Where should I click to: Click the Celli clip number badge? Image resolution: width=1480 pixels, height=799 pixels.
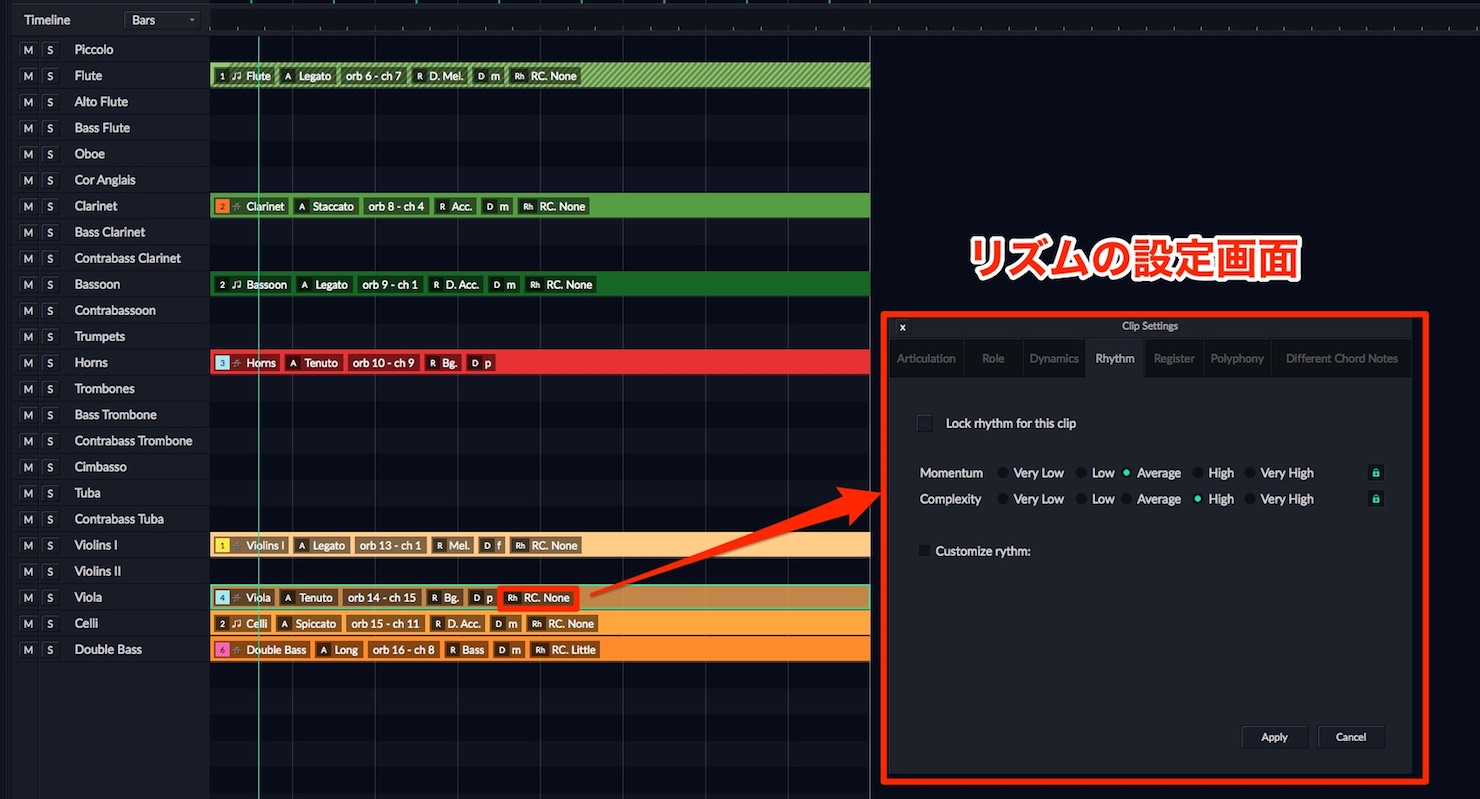coord(222,623)
